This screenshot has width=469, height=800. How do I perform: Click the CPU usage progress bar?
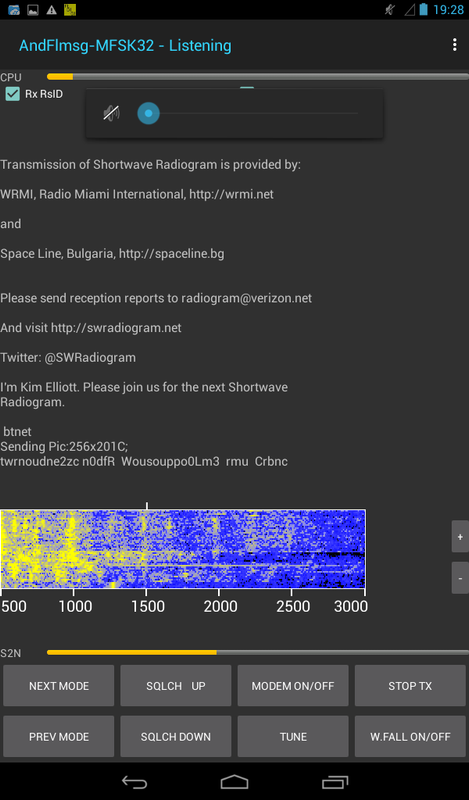(x=258, y=77)
